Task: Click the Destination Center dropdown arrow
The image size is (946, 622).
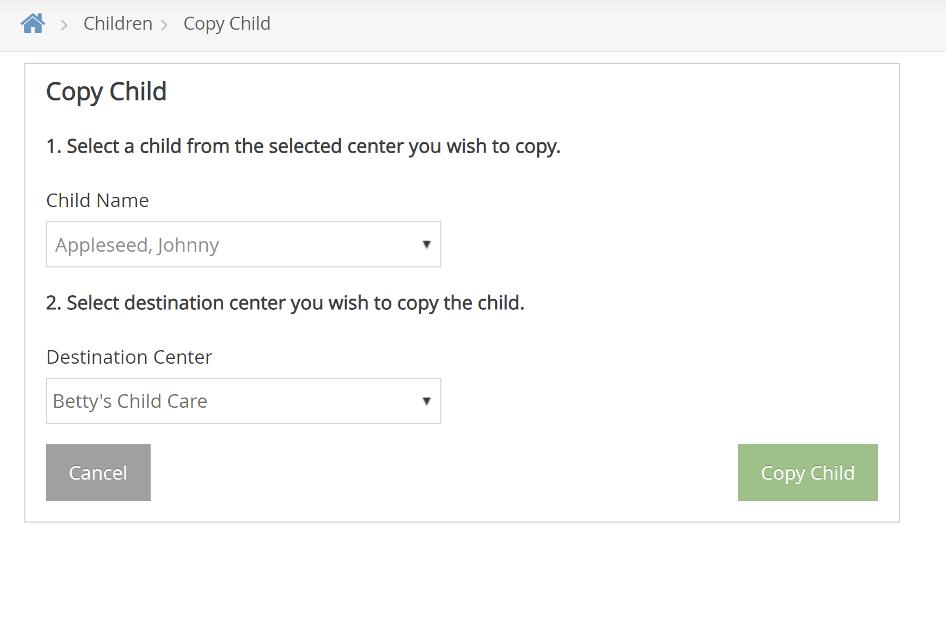Action: (x=426, y=401)
